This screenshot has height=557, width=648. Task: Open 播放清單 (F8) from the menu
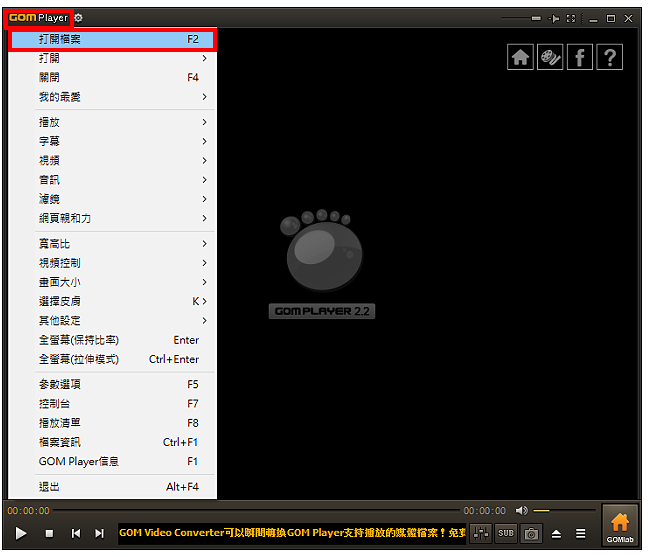tap(112, 423)
